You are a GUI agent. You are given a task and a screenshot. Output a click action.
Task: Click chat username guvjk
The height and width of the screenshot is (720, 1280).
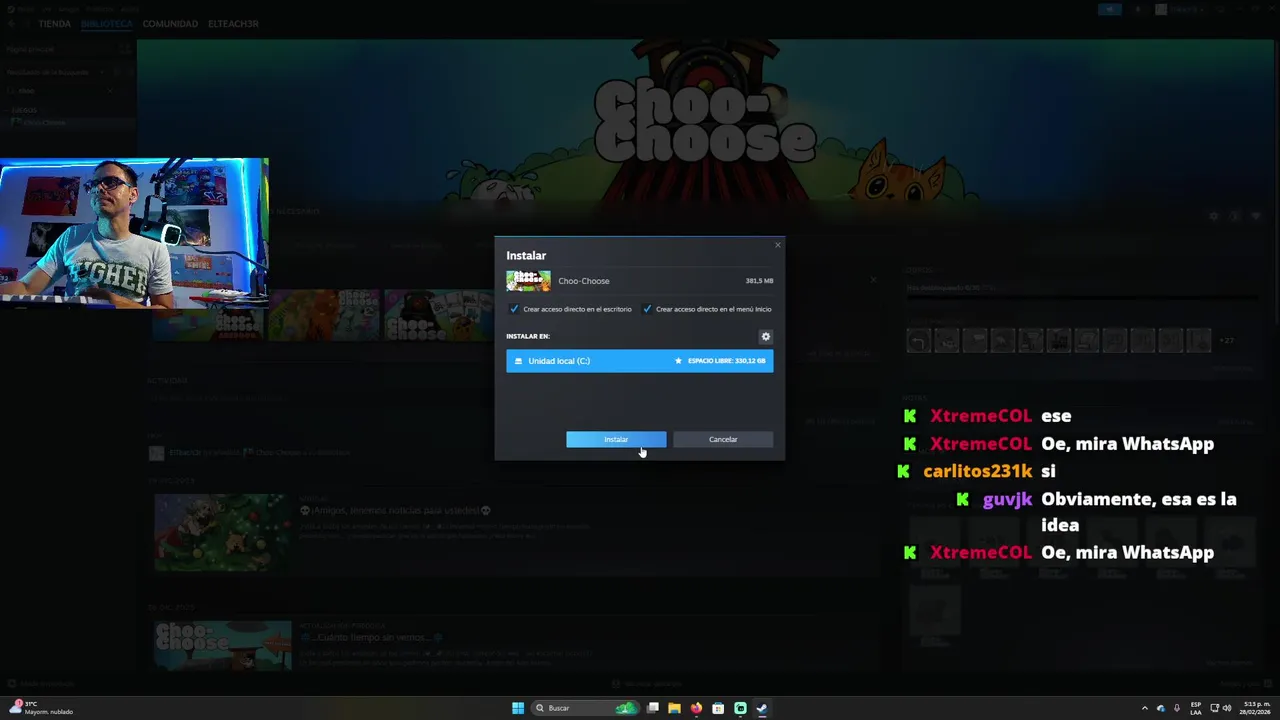coord(1007,499)
